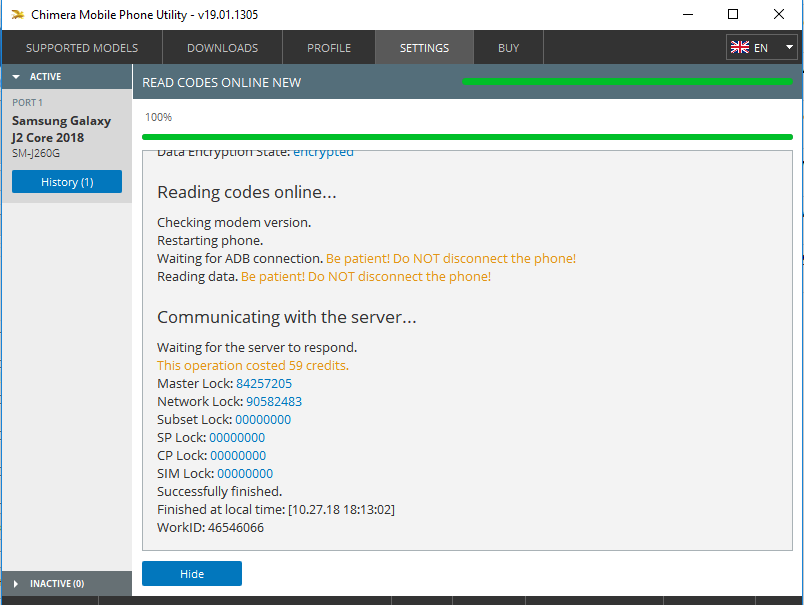Click the SIM Lock code value
The width and height of the screenshot is (804, 605).
[x=245, y=473]
